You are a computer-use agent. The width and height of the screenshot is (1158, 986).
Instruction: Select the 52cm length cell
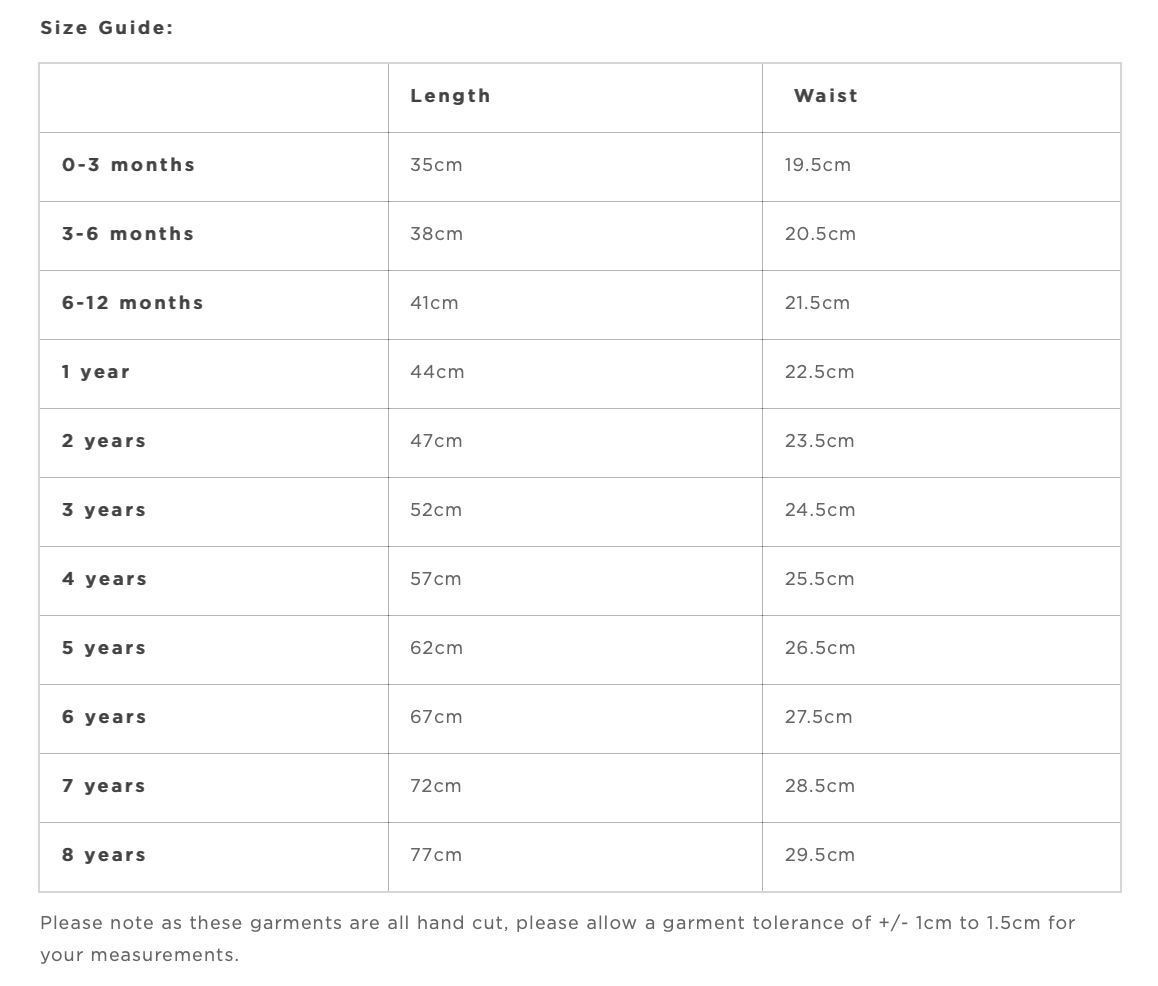coord(436,510)
